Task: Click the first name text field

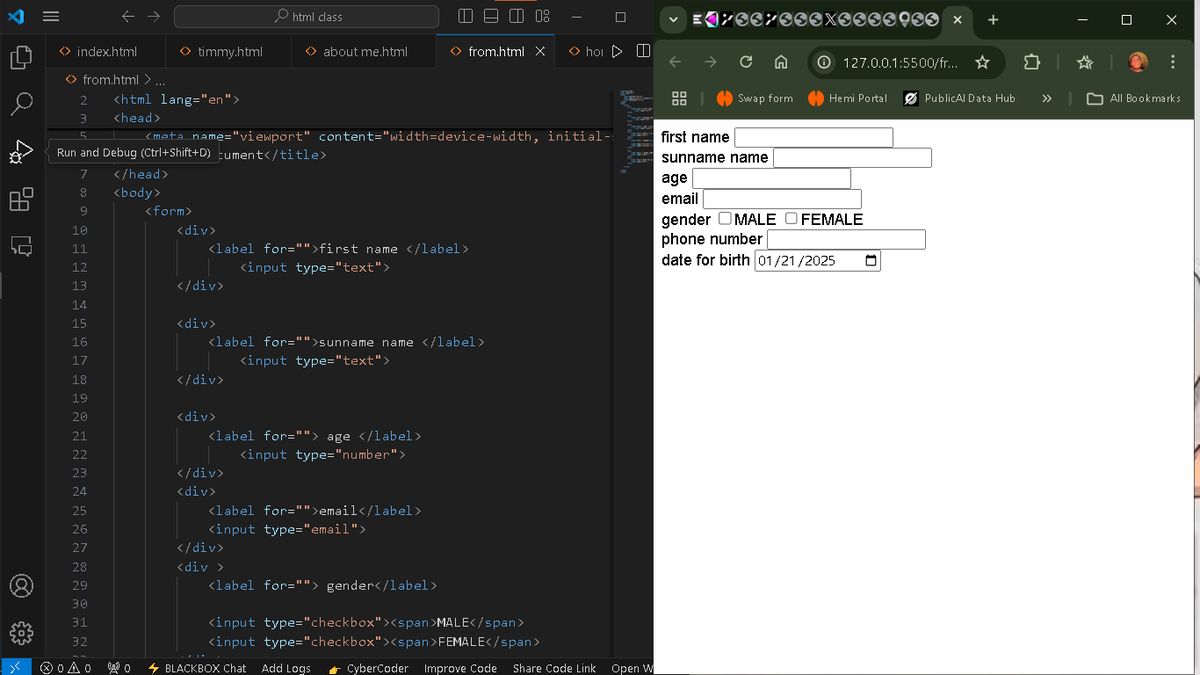Action: point(813,137)
